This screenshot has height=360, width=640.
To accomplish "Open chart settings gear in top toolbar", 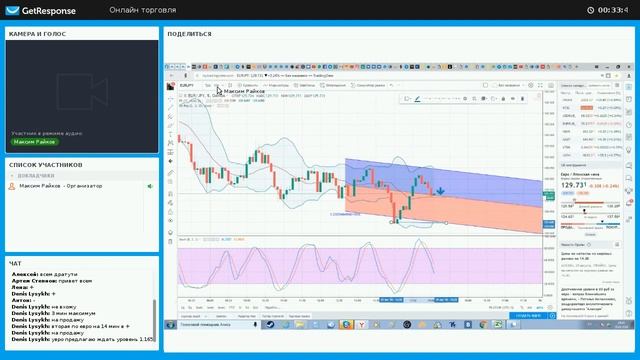I will click(531, 85).
